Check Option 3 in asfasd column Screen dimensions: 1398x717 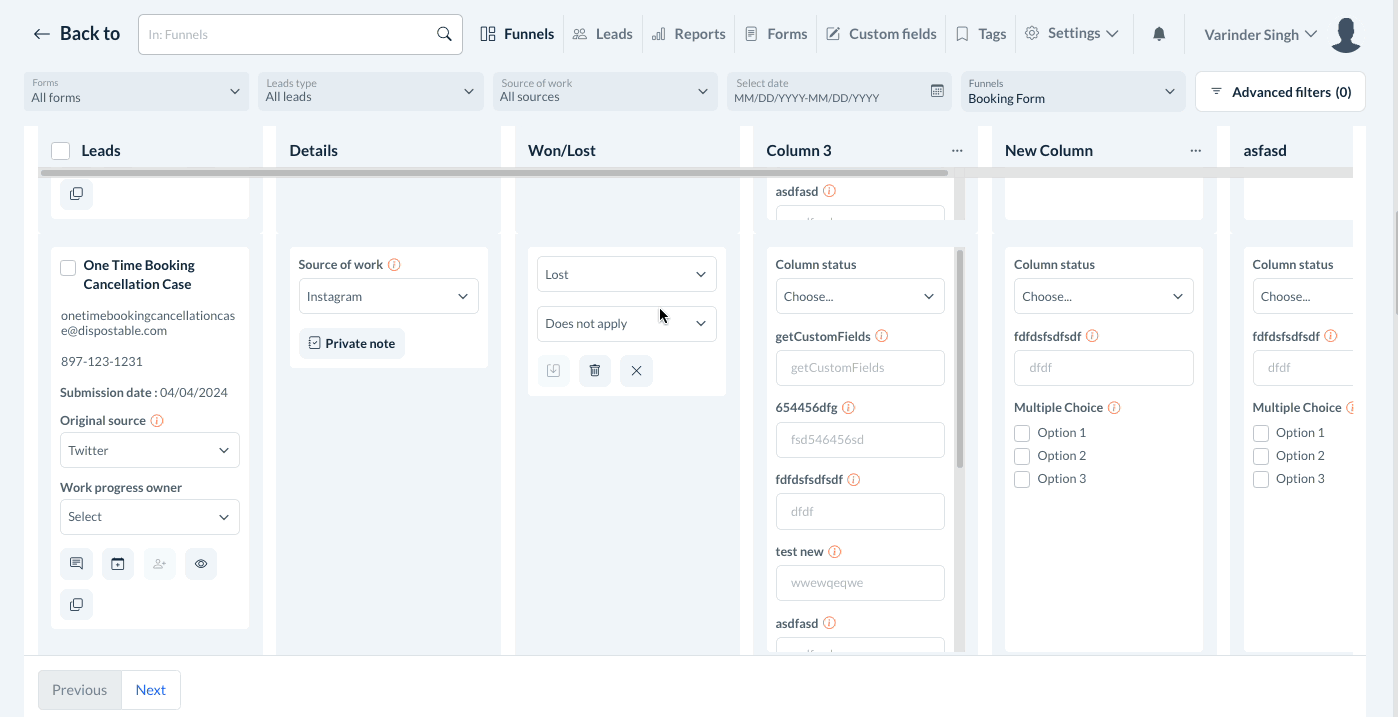coord(1261,479)
